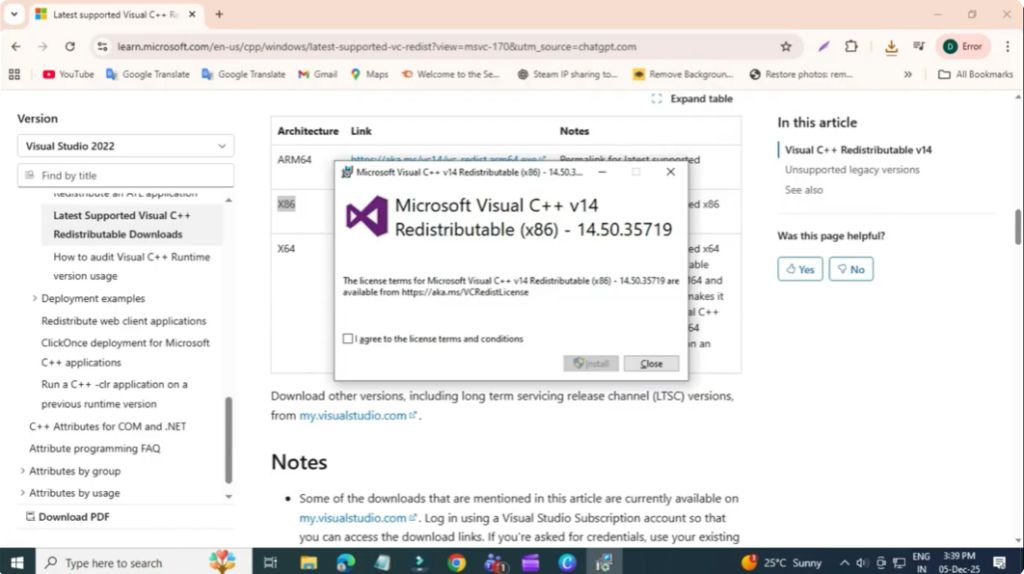
Task: Click the left sidebar scrollbar thumb
Action: click(229, 439)
